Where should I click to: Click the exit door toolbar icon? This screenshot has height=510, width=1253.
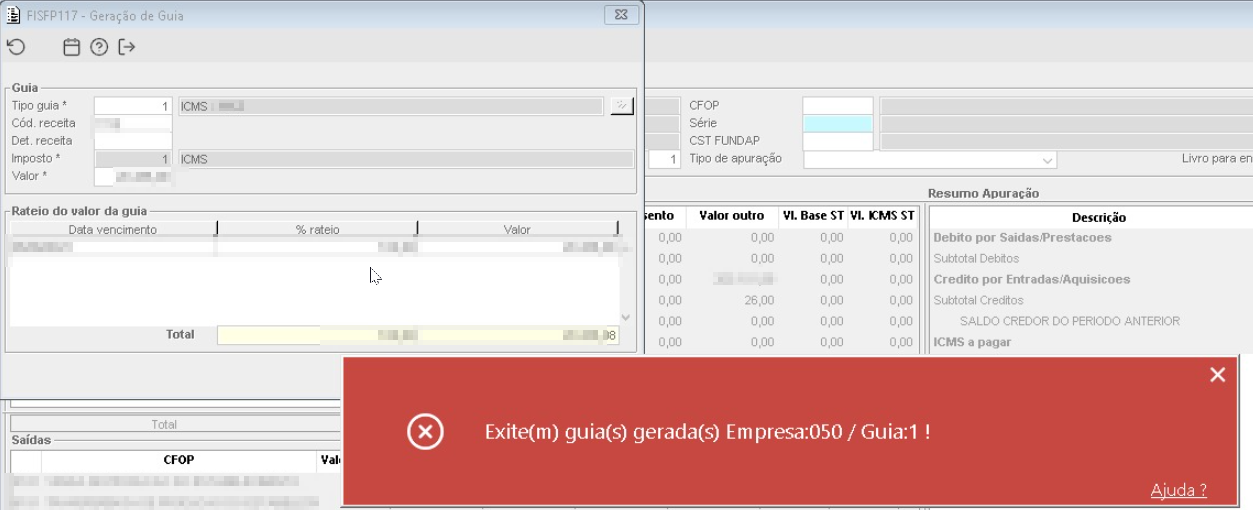click(x=127, y=47)
